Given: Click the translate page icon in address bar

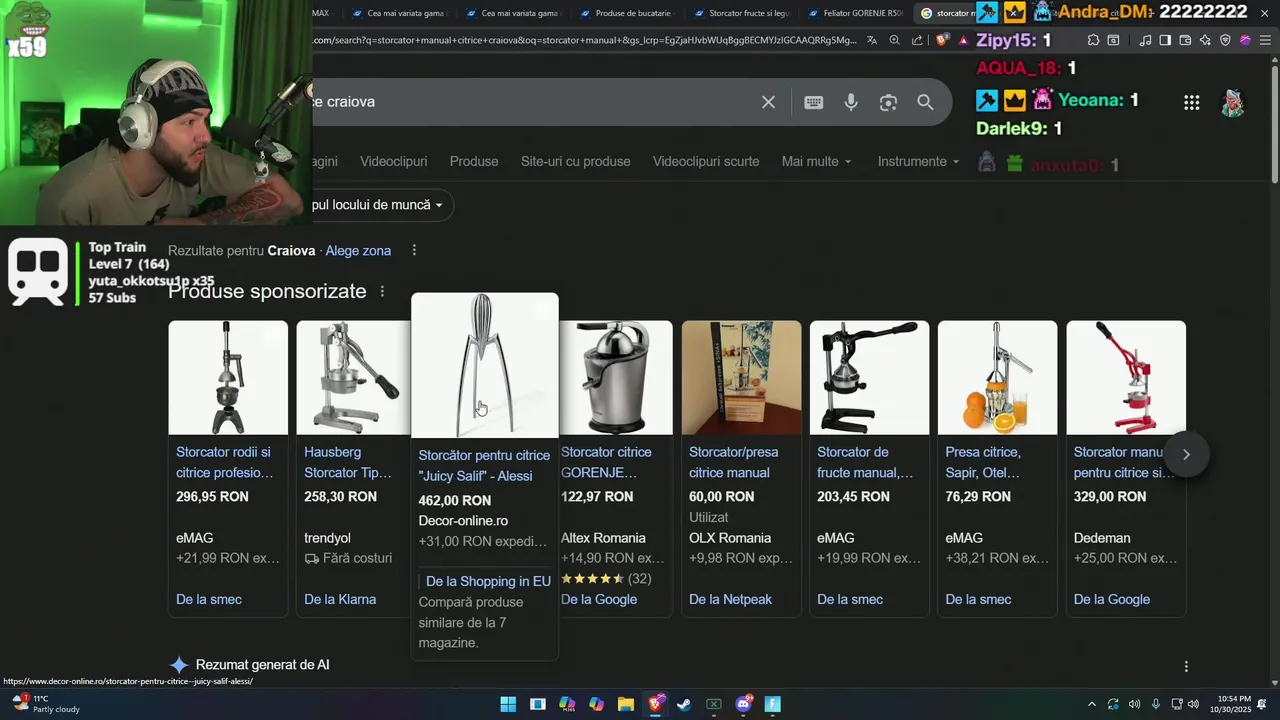Looking at the screenshot, I should click(872, 40).
